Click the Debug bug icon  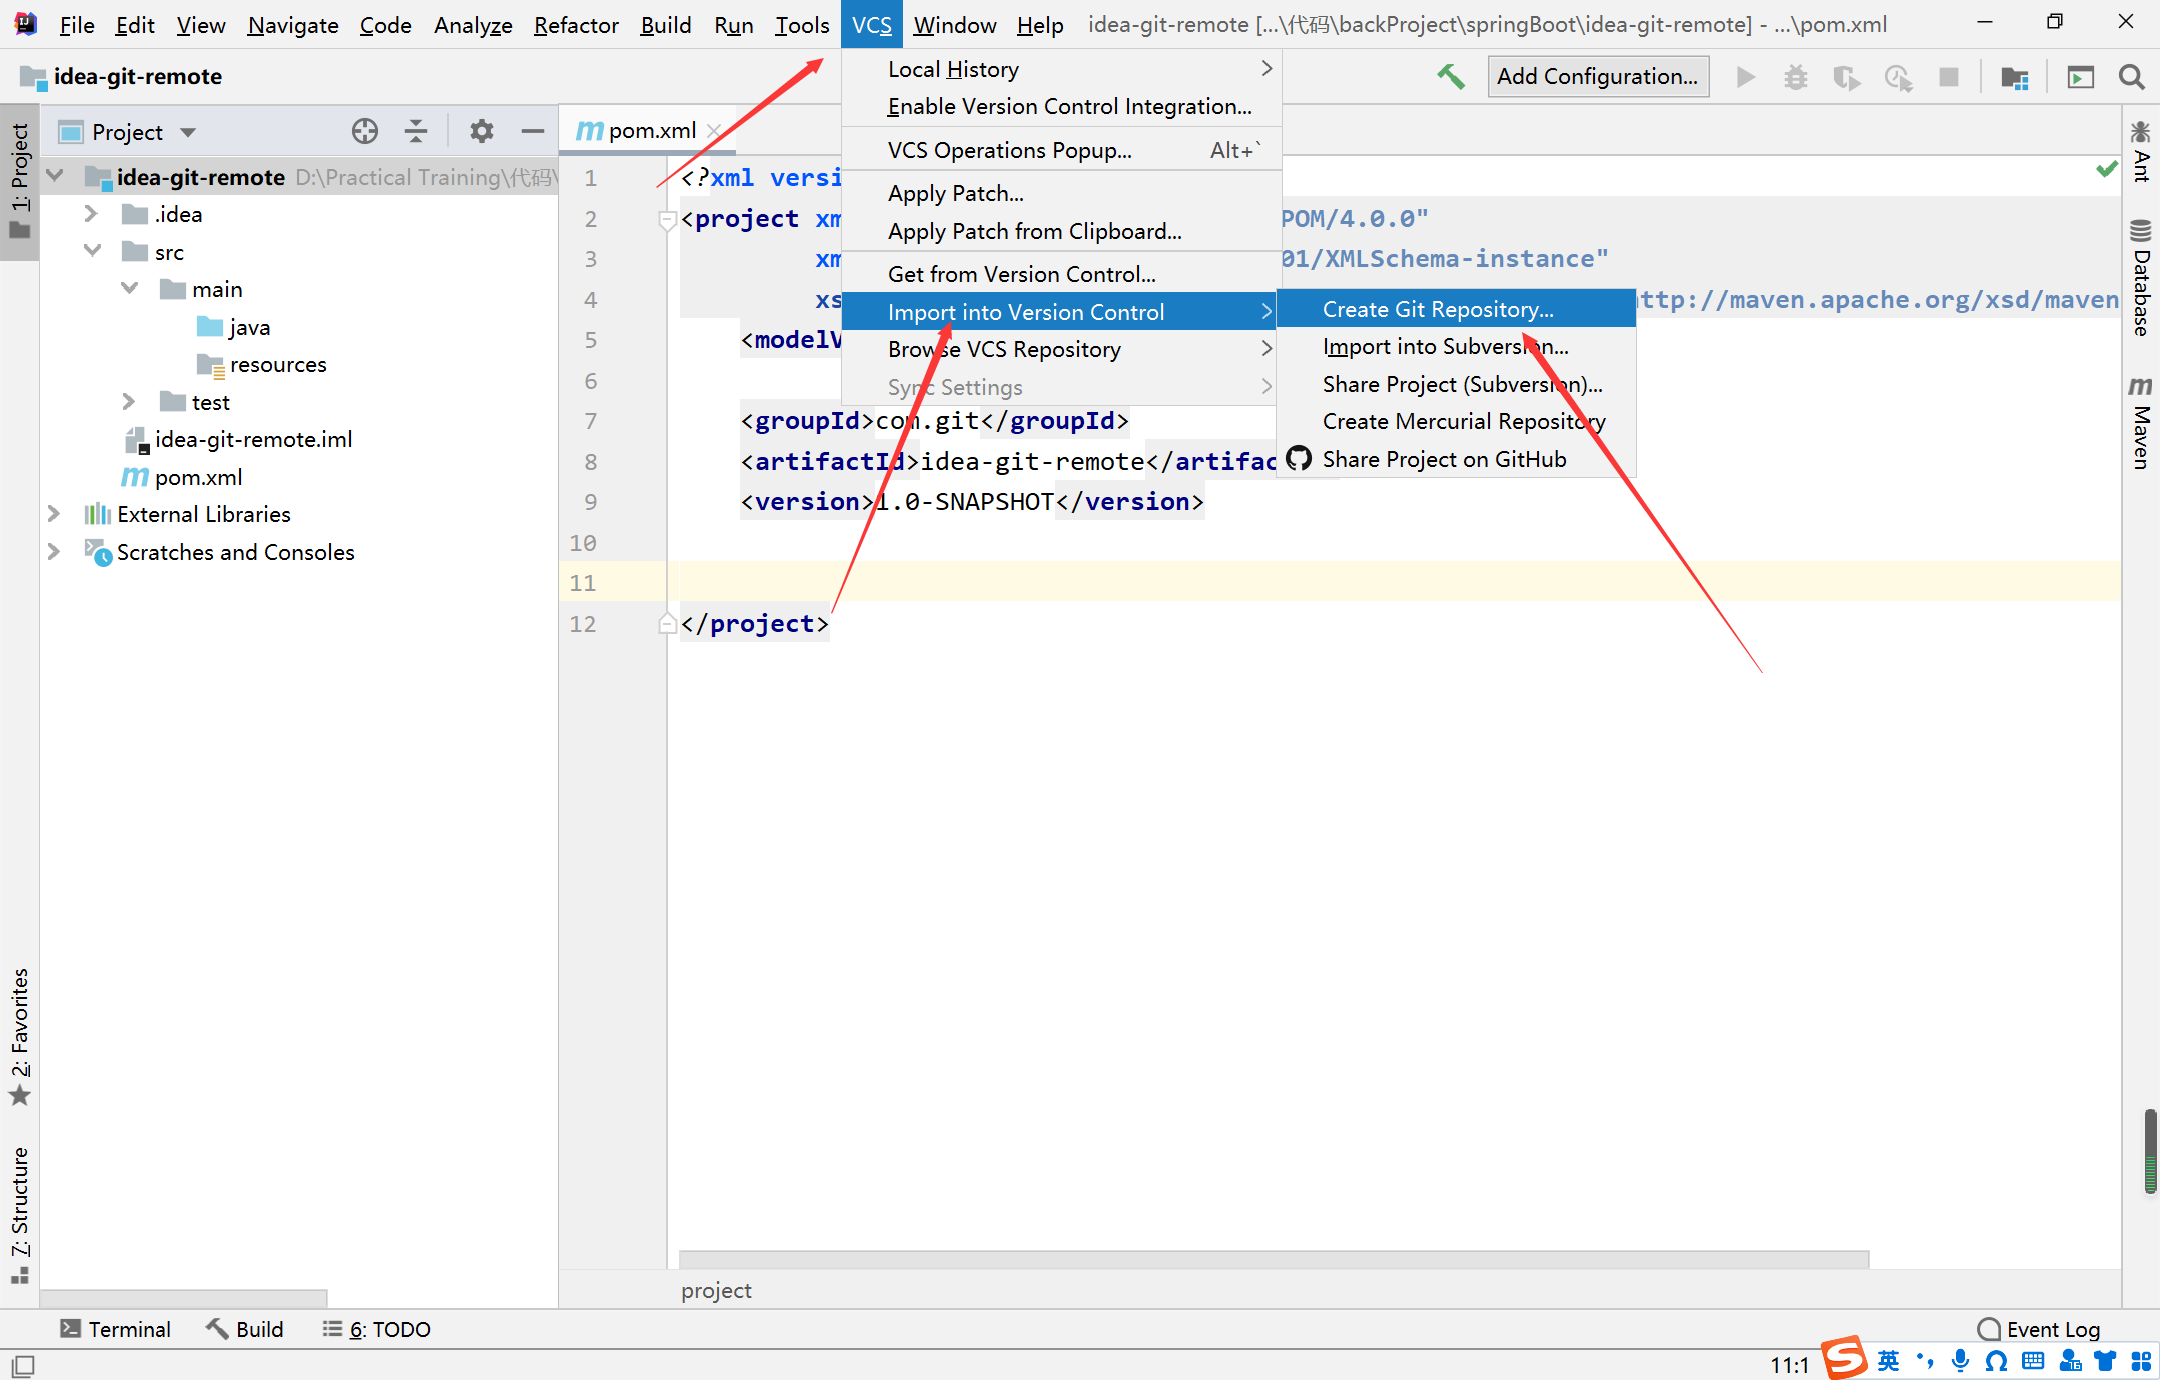pyautogui.click(x=1796, y=77)
